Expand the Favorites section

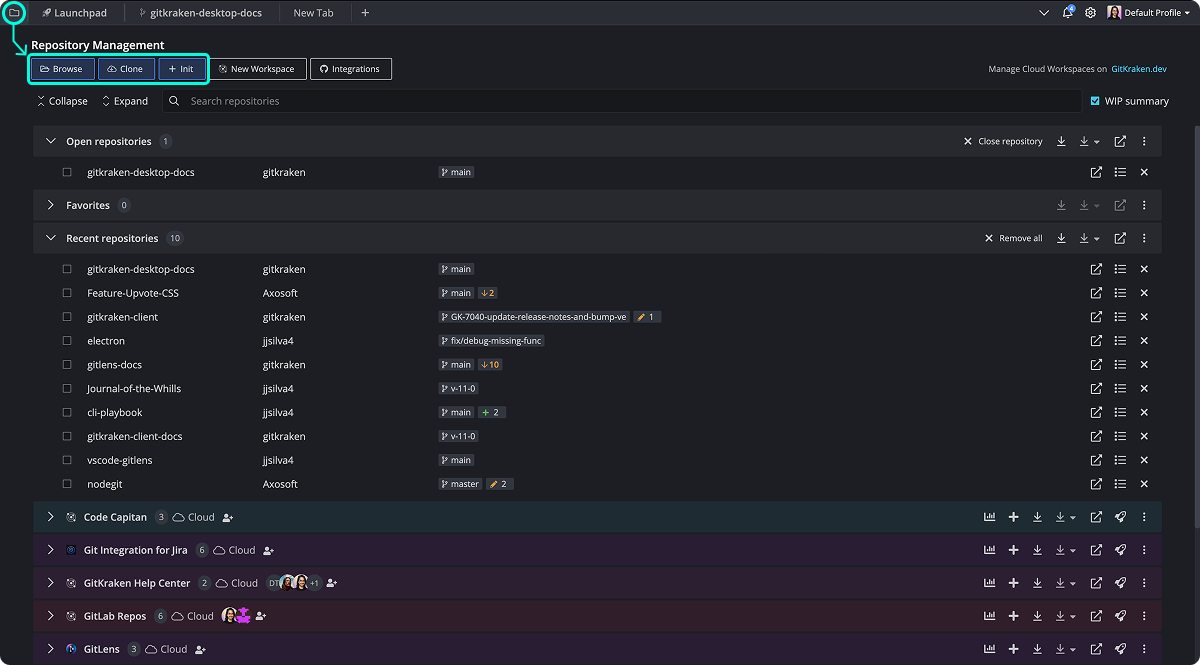(50, 205)
